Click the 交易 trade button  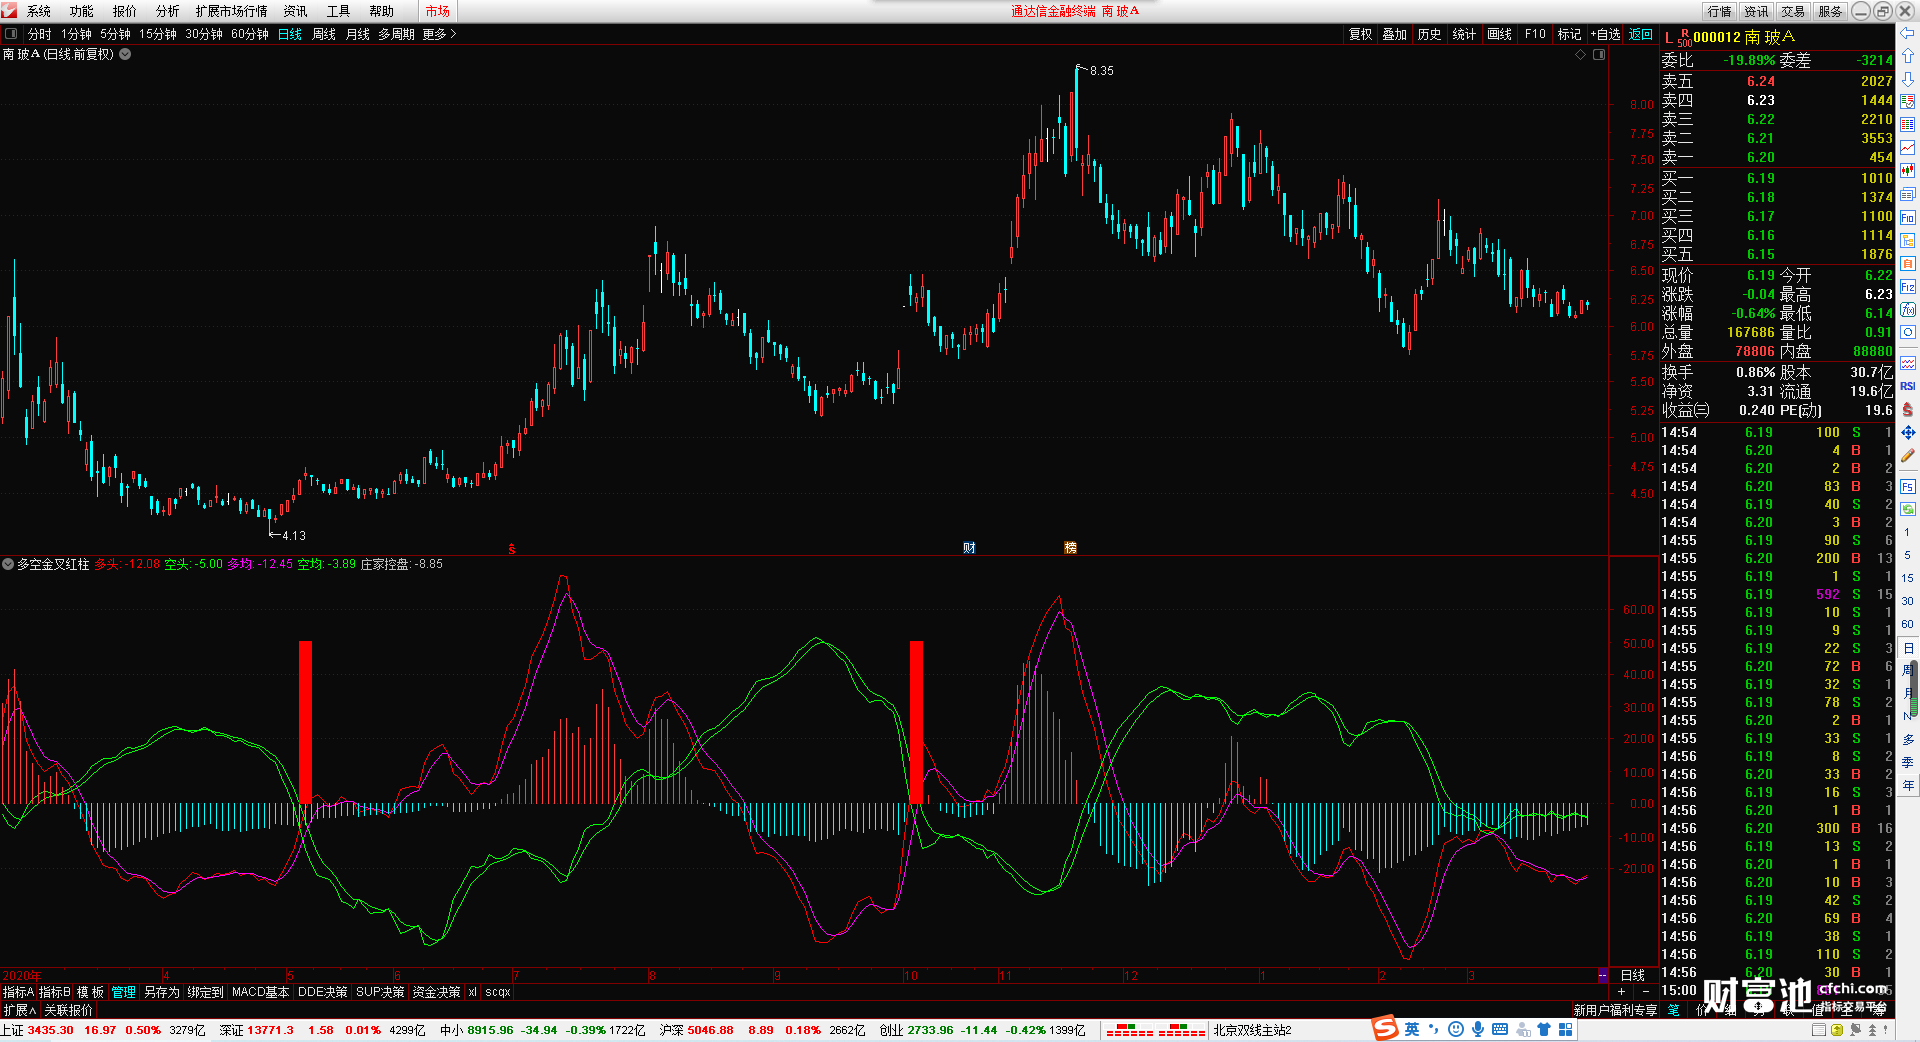(1793, 11)
